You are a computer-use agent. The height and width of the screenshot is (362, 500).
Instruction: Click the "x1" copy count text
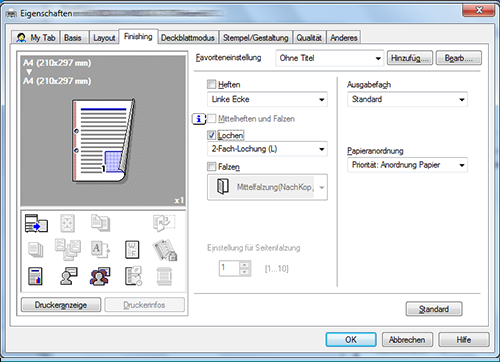pos(179,200)
